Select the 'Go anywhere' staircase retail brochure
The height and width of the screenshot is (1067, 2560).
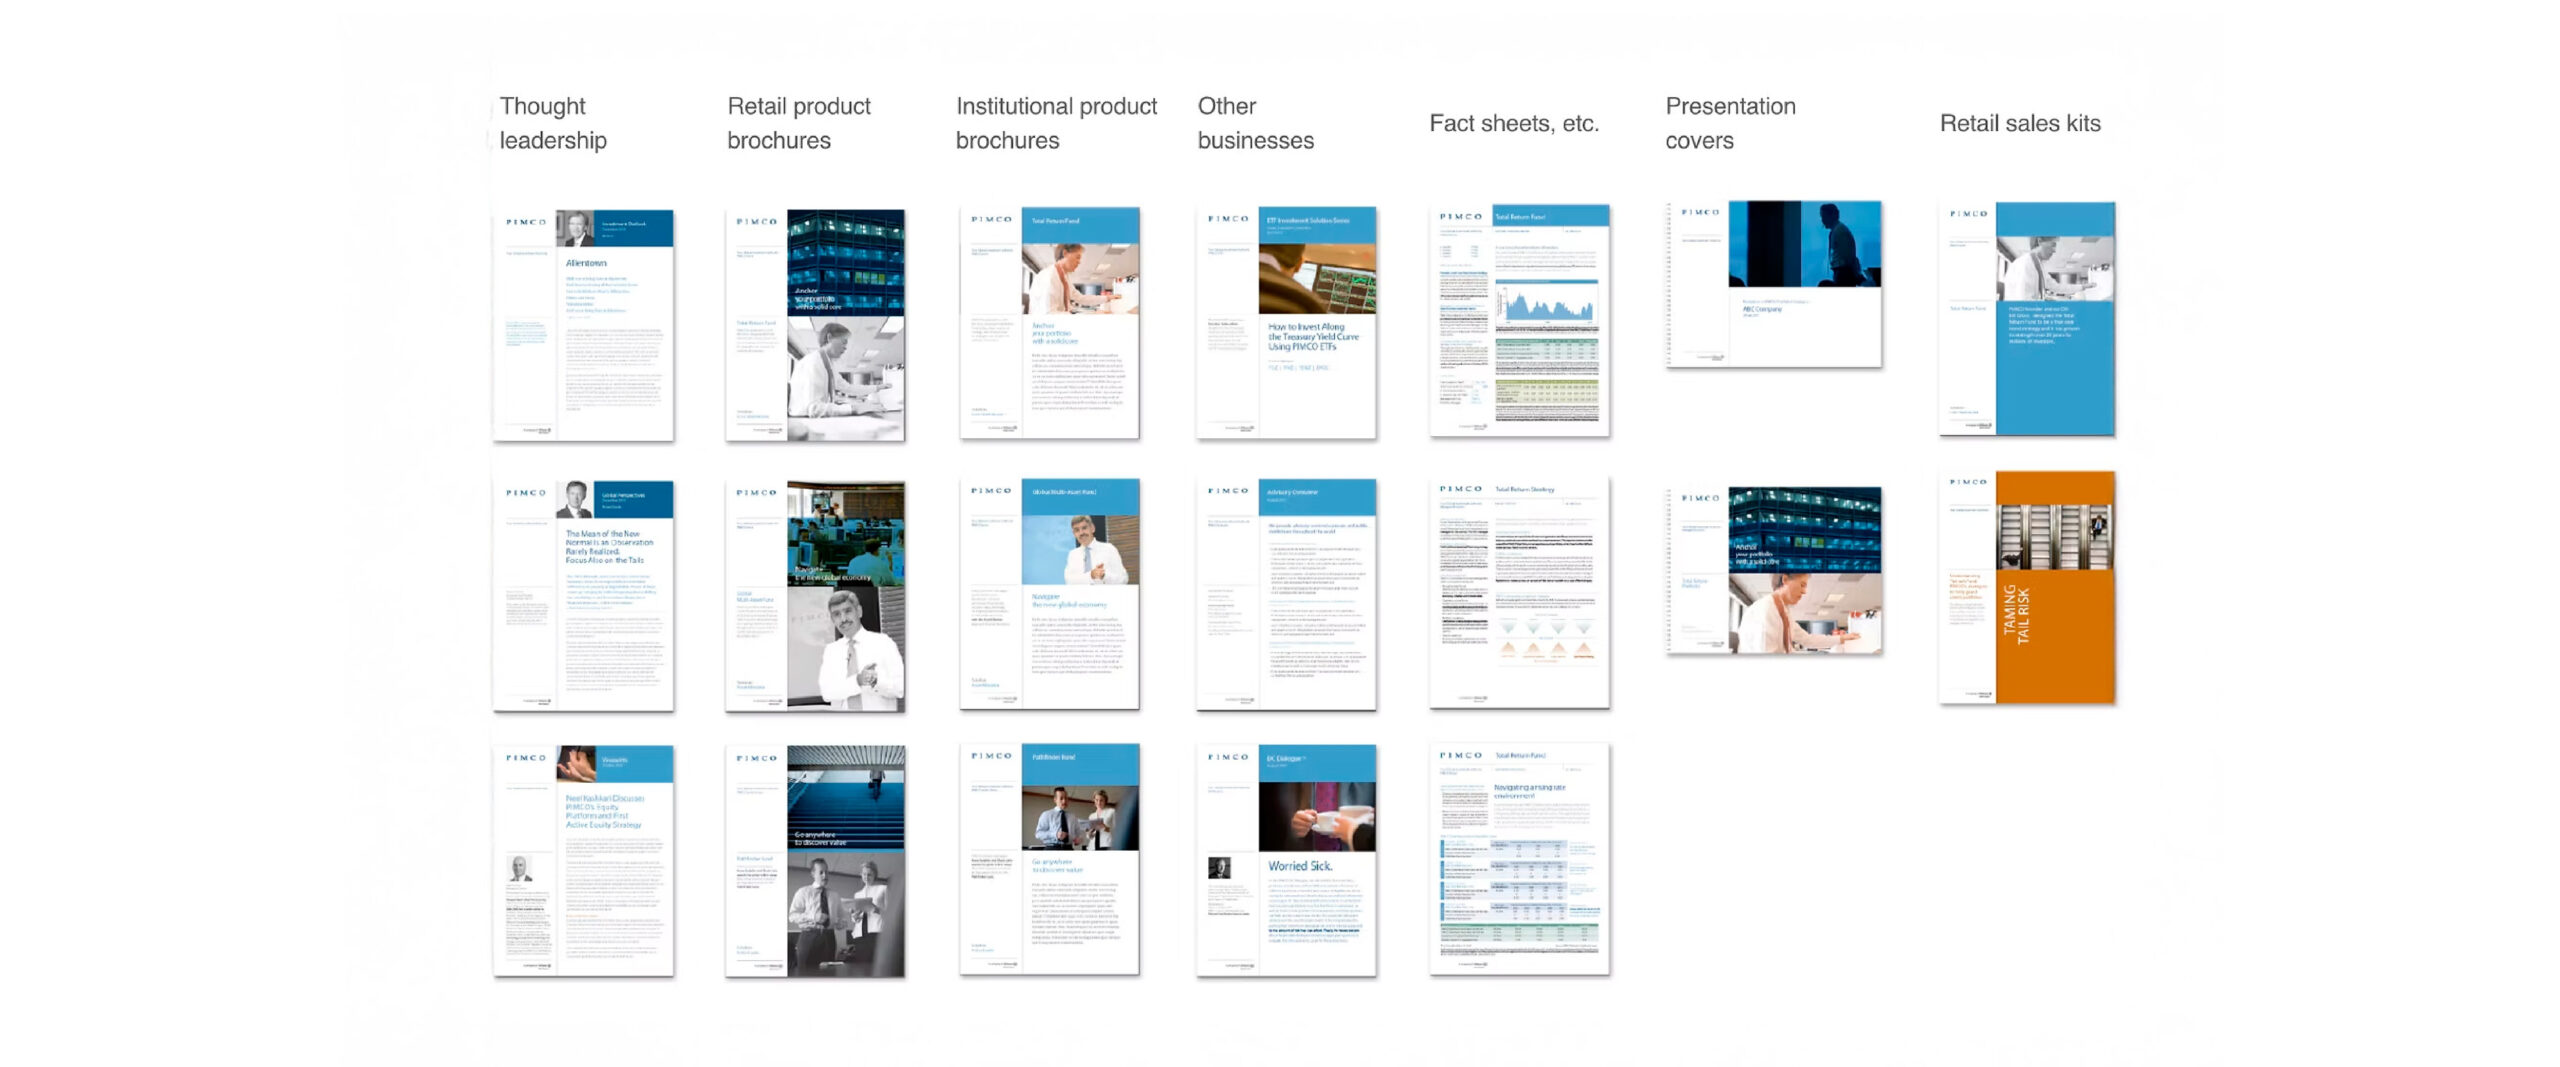coord(815,861)
